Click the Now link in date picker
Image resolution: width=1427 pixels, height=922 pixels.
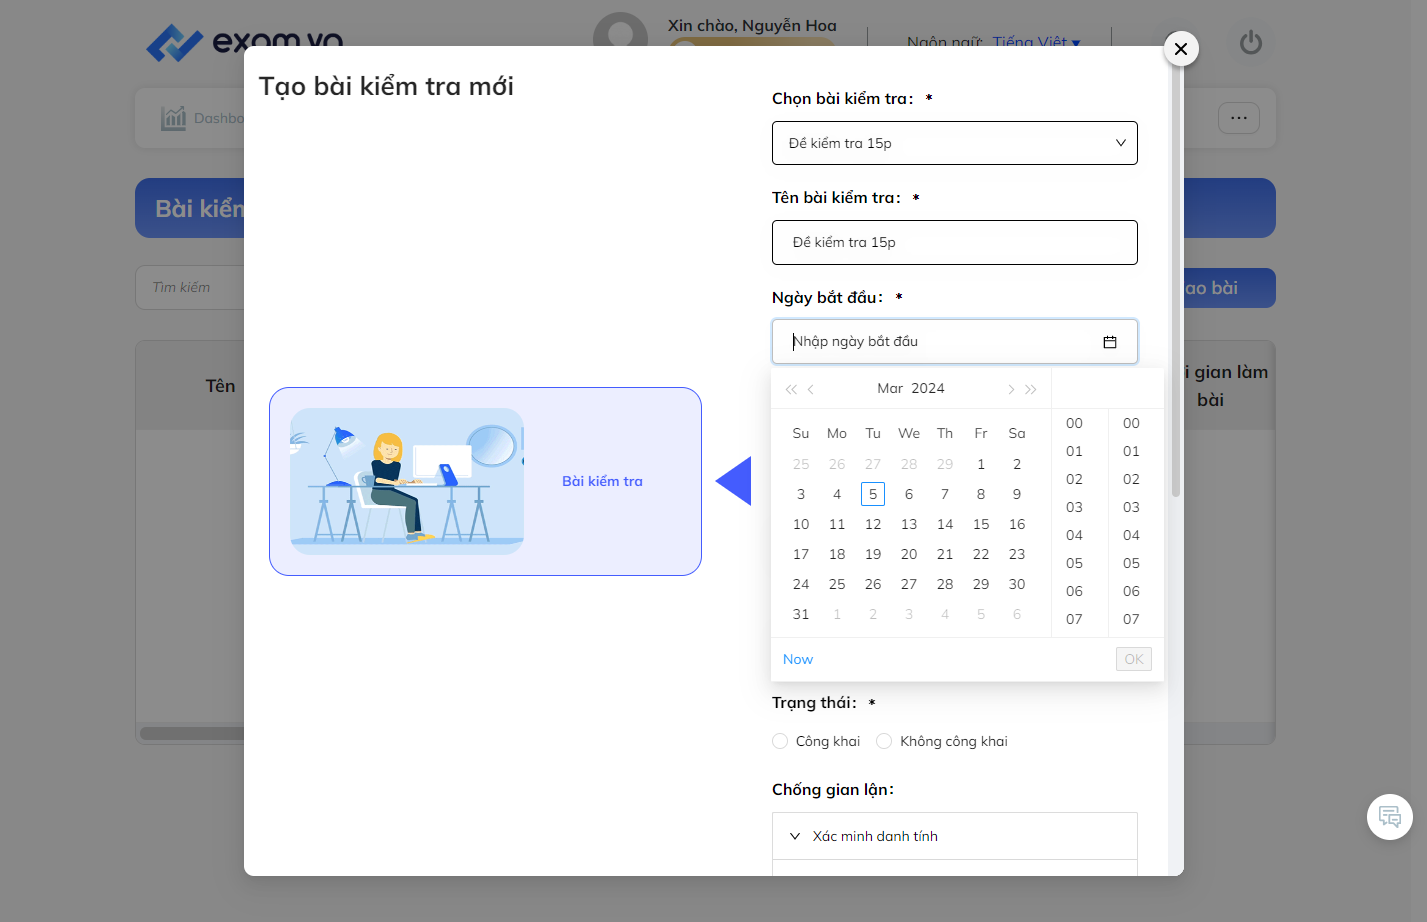[x=798, y=659]
